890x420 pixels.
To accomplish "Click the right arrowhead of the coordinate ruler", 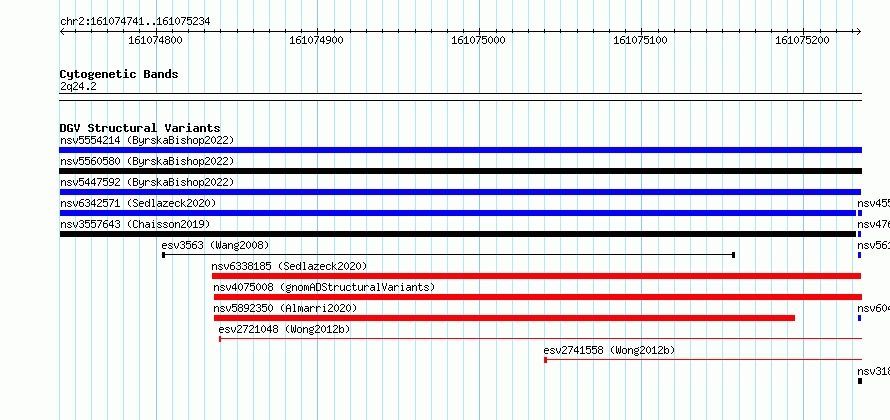I will tap(859, 31).
